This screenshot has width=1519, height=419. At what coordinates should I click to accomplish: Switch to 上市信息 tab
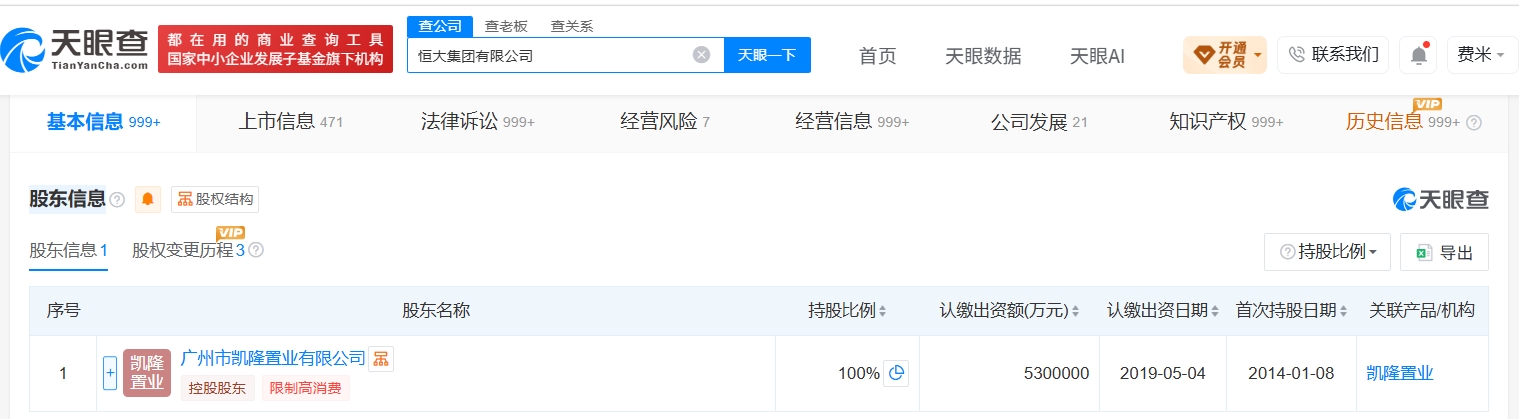[291, 122]
